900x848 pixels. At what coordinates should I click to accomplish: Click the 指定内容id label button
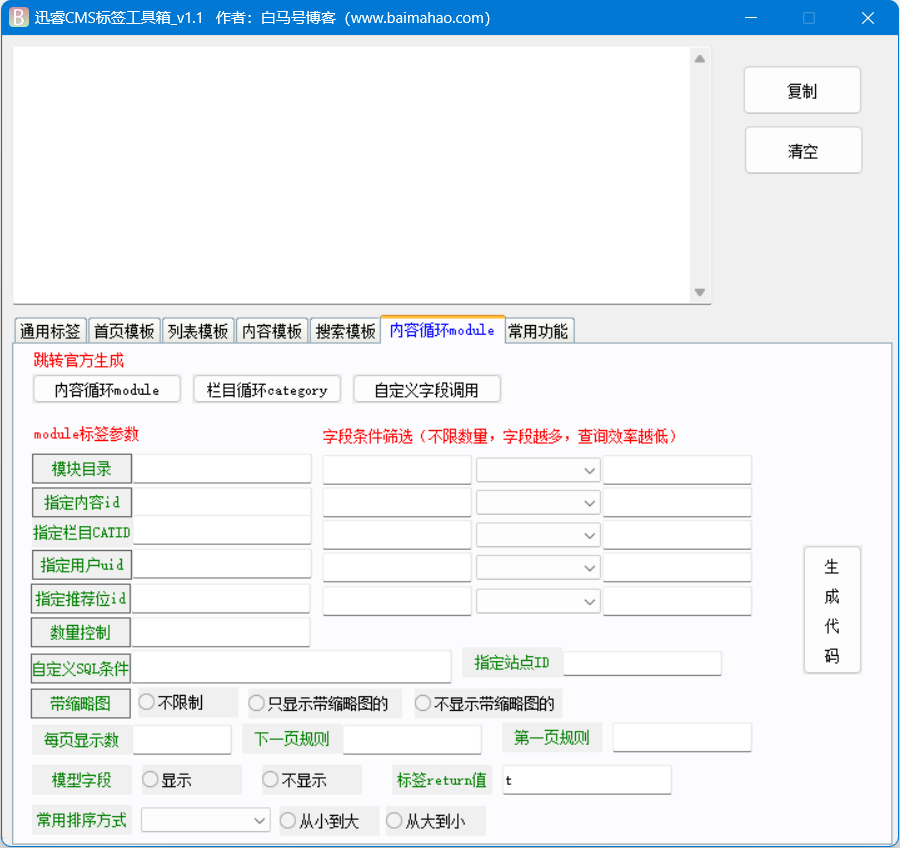point(82,502)
